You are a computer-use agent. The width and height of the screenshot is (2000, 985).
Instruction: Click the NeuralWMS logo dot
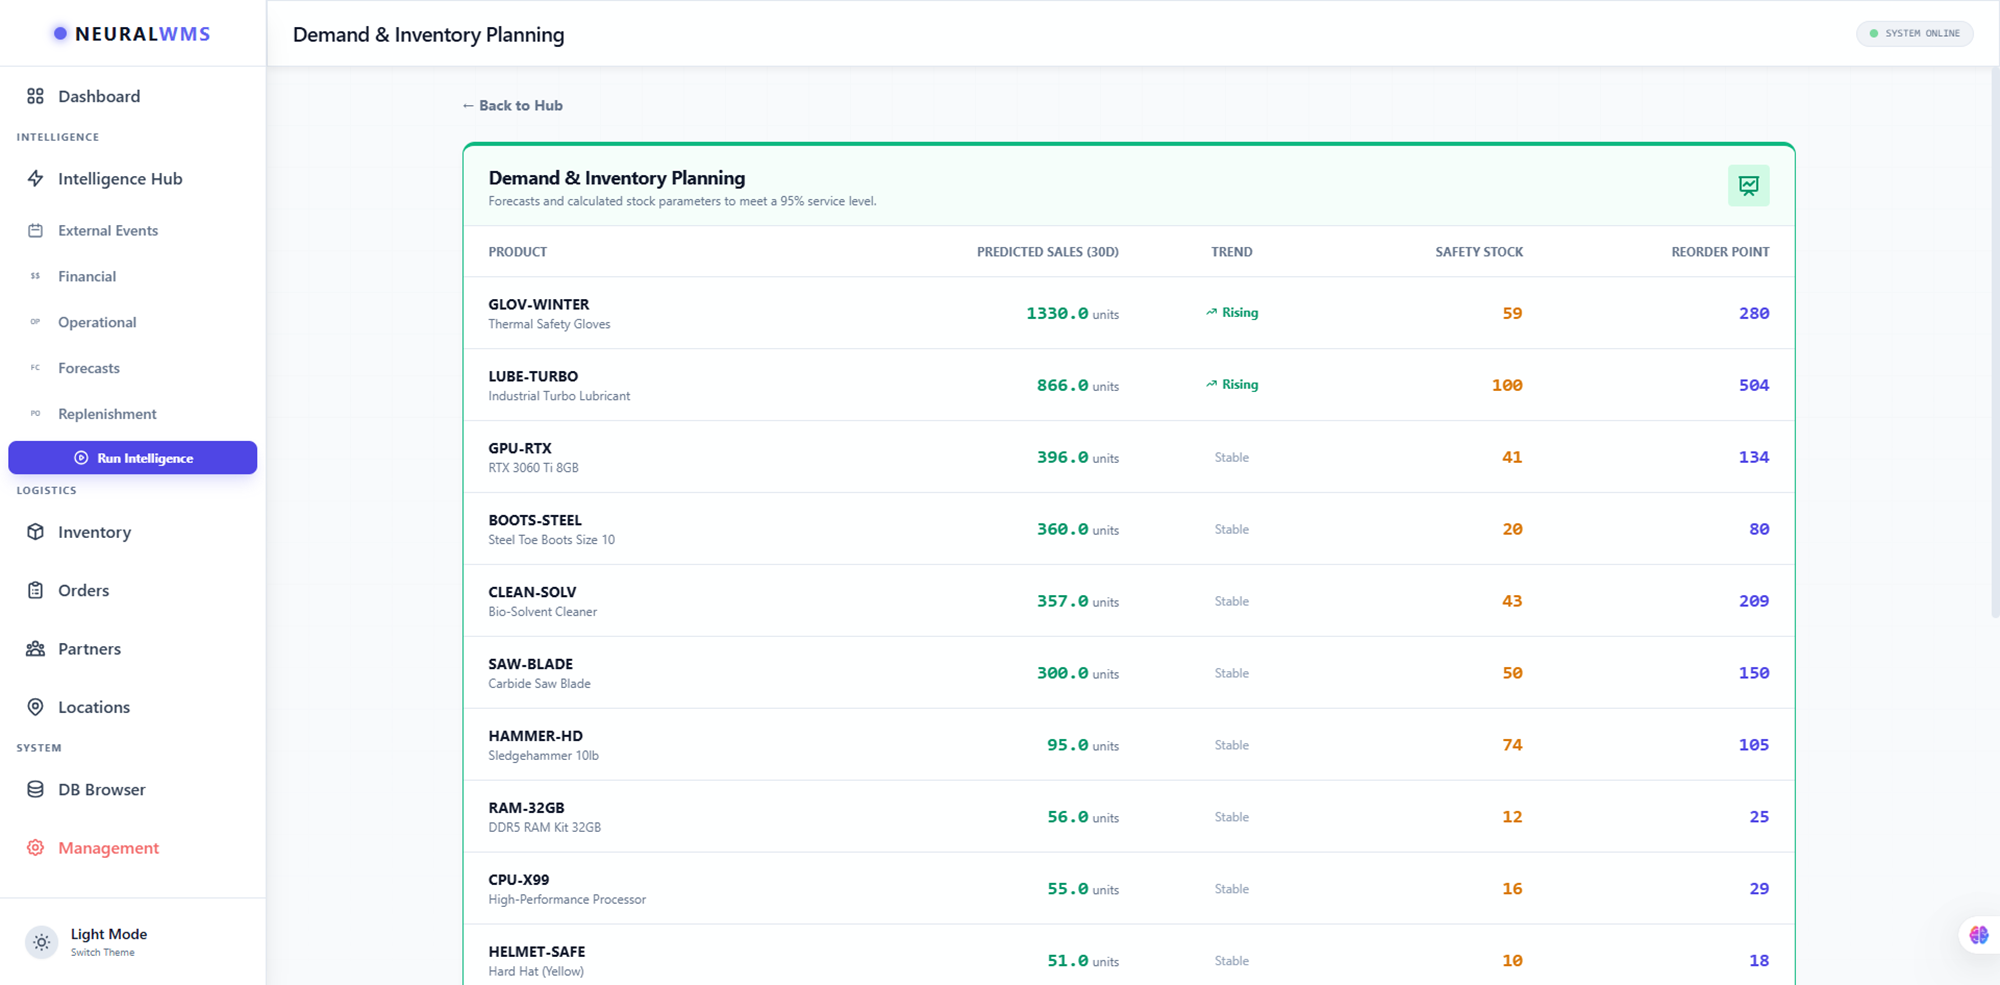tap(60, 33)
